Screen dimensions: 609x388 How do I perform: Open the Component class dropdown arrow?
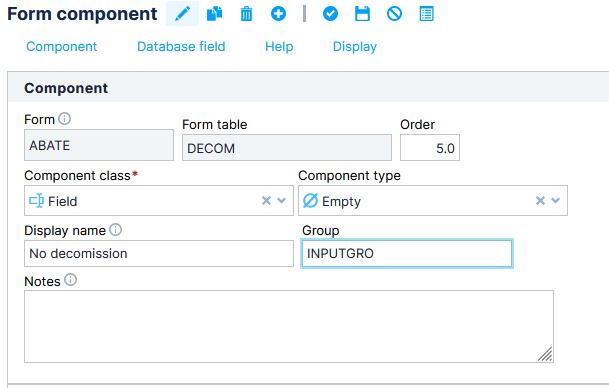click(x=282, y=200)
